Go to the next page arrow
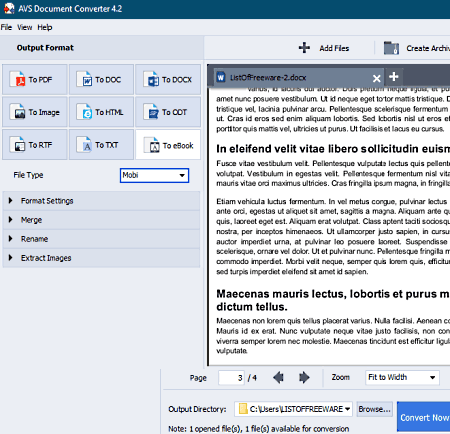The height and width of the screenshot is (434, 450). pos(304,378)
